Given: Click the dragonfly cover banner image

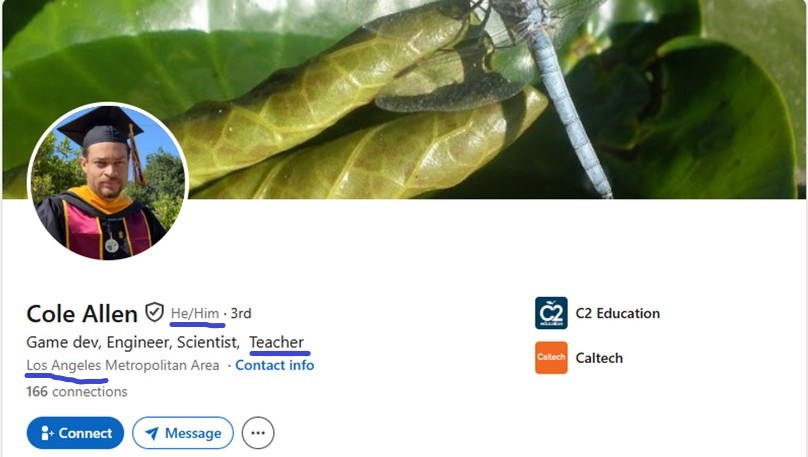Looking at the screenshot, I should pos(404,99).
